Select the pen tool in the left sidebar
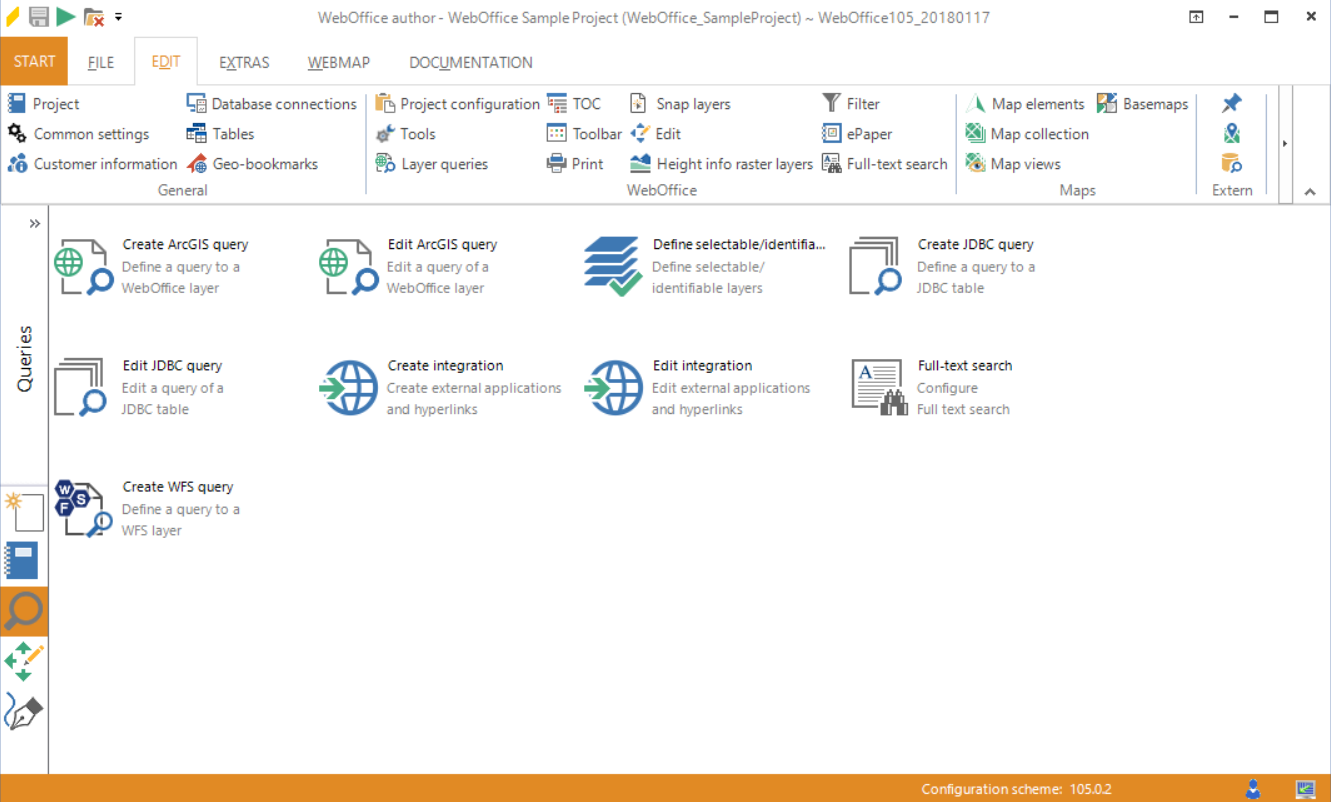The height and width of the screenshot is (802, 1331). pyautogui.click(x=23, y=712)
